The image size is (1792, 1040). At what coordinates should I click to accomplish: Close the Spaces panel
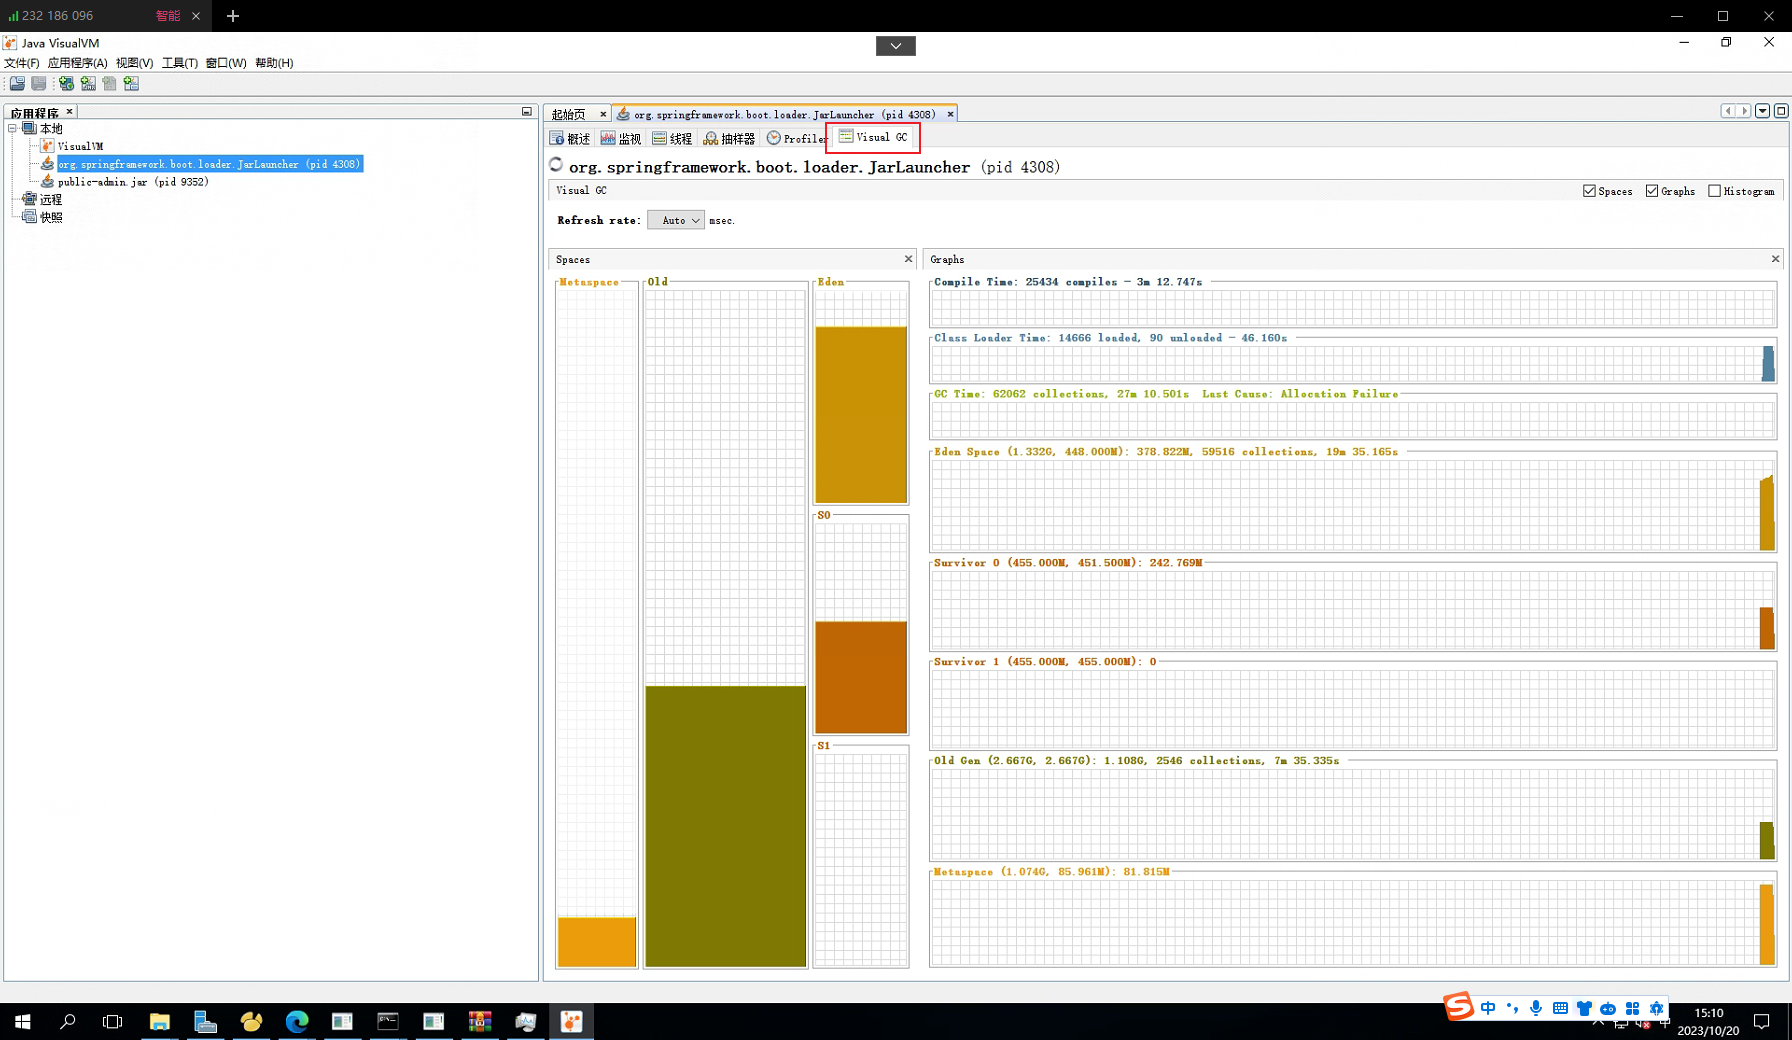tap(908, 259)
